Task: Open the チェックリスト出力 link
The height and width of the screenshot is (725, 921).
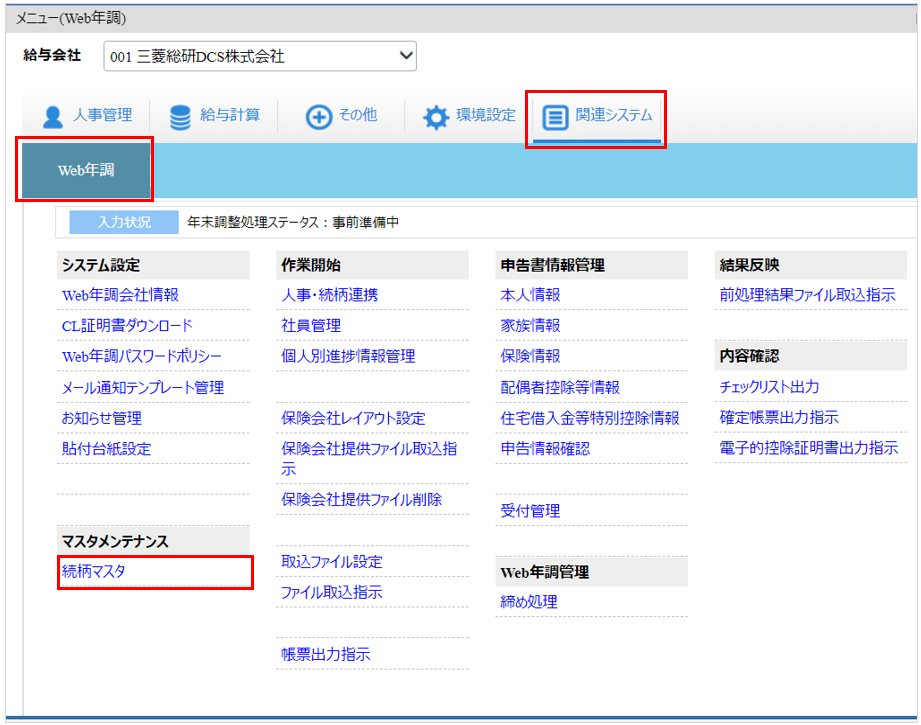Action: pos(769,387)
